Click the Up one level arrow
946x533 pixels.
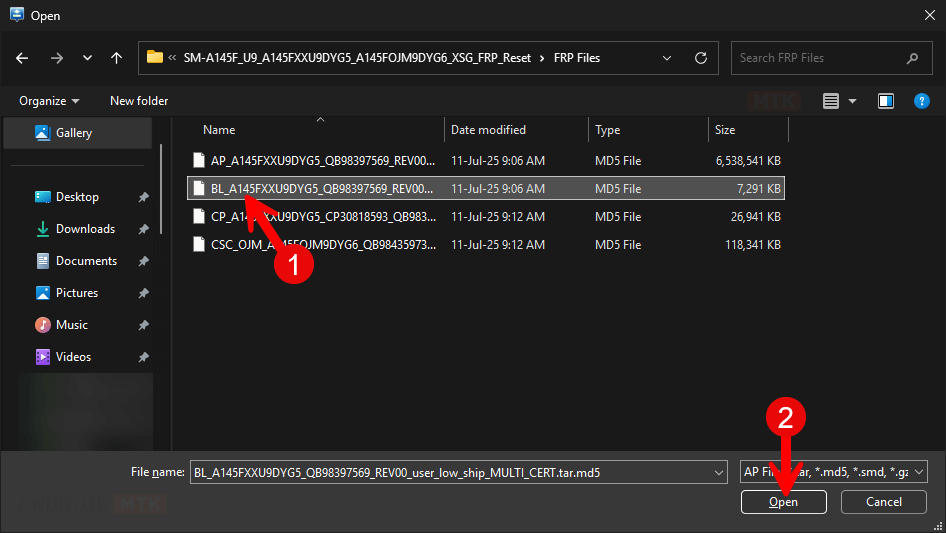click(116, 58)
